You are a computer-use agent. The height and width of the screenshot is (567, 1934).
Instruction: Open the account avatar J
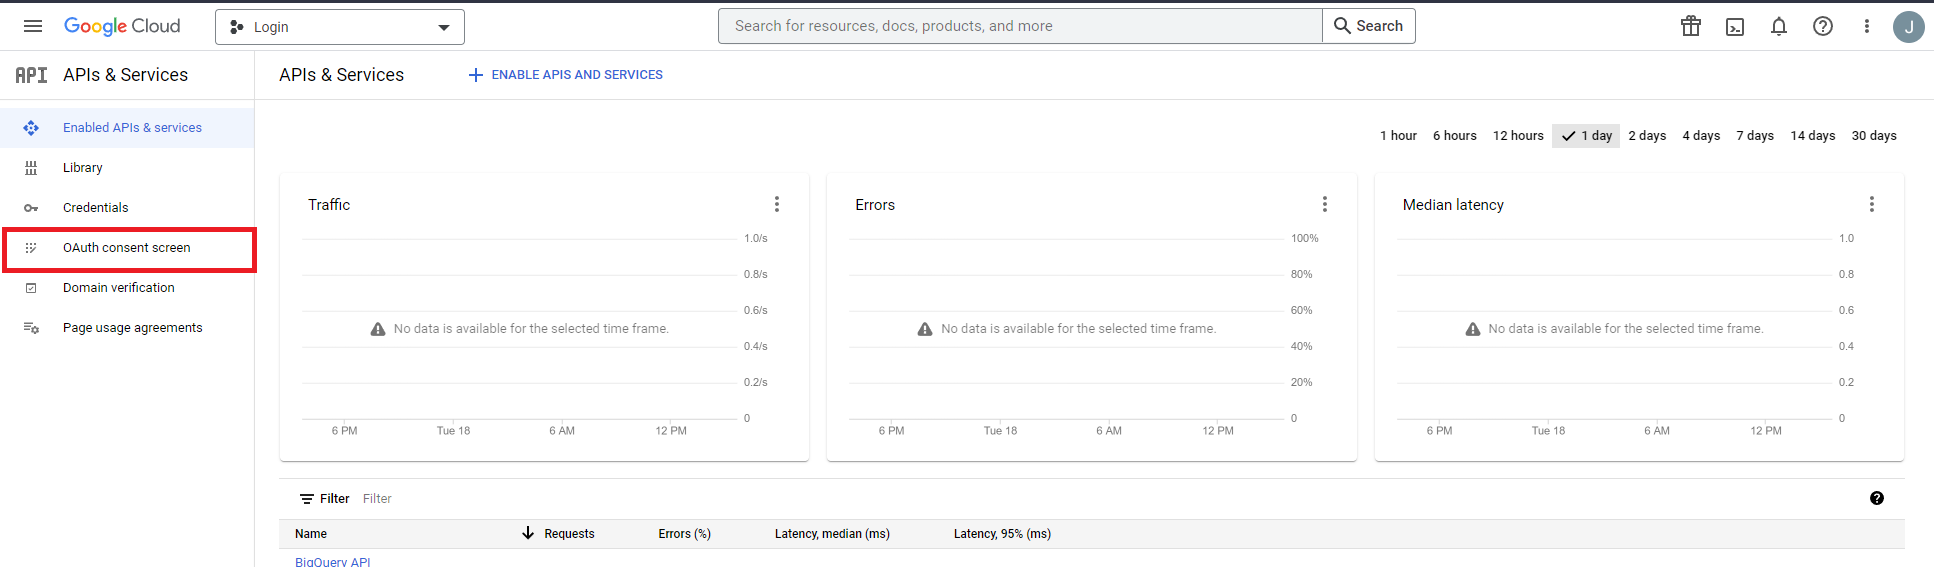[x=1908, y=27]
